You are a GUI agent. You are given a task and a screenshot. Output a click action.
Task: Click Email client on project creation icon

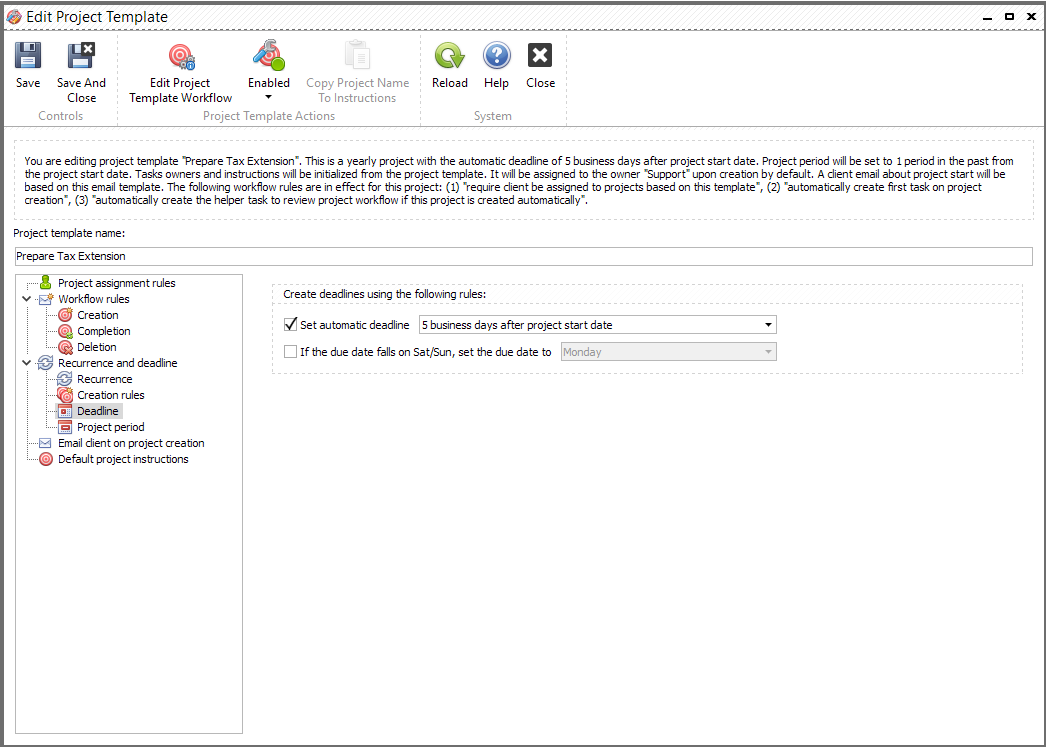pos(45,443)
